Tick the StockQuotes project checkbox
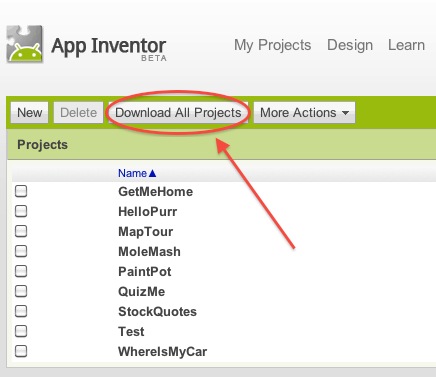This screenshot has height=377, width=436. (x=21, y=311)
